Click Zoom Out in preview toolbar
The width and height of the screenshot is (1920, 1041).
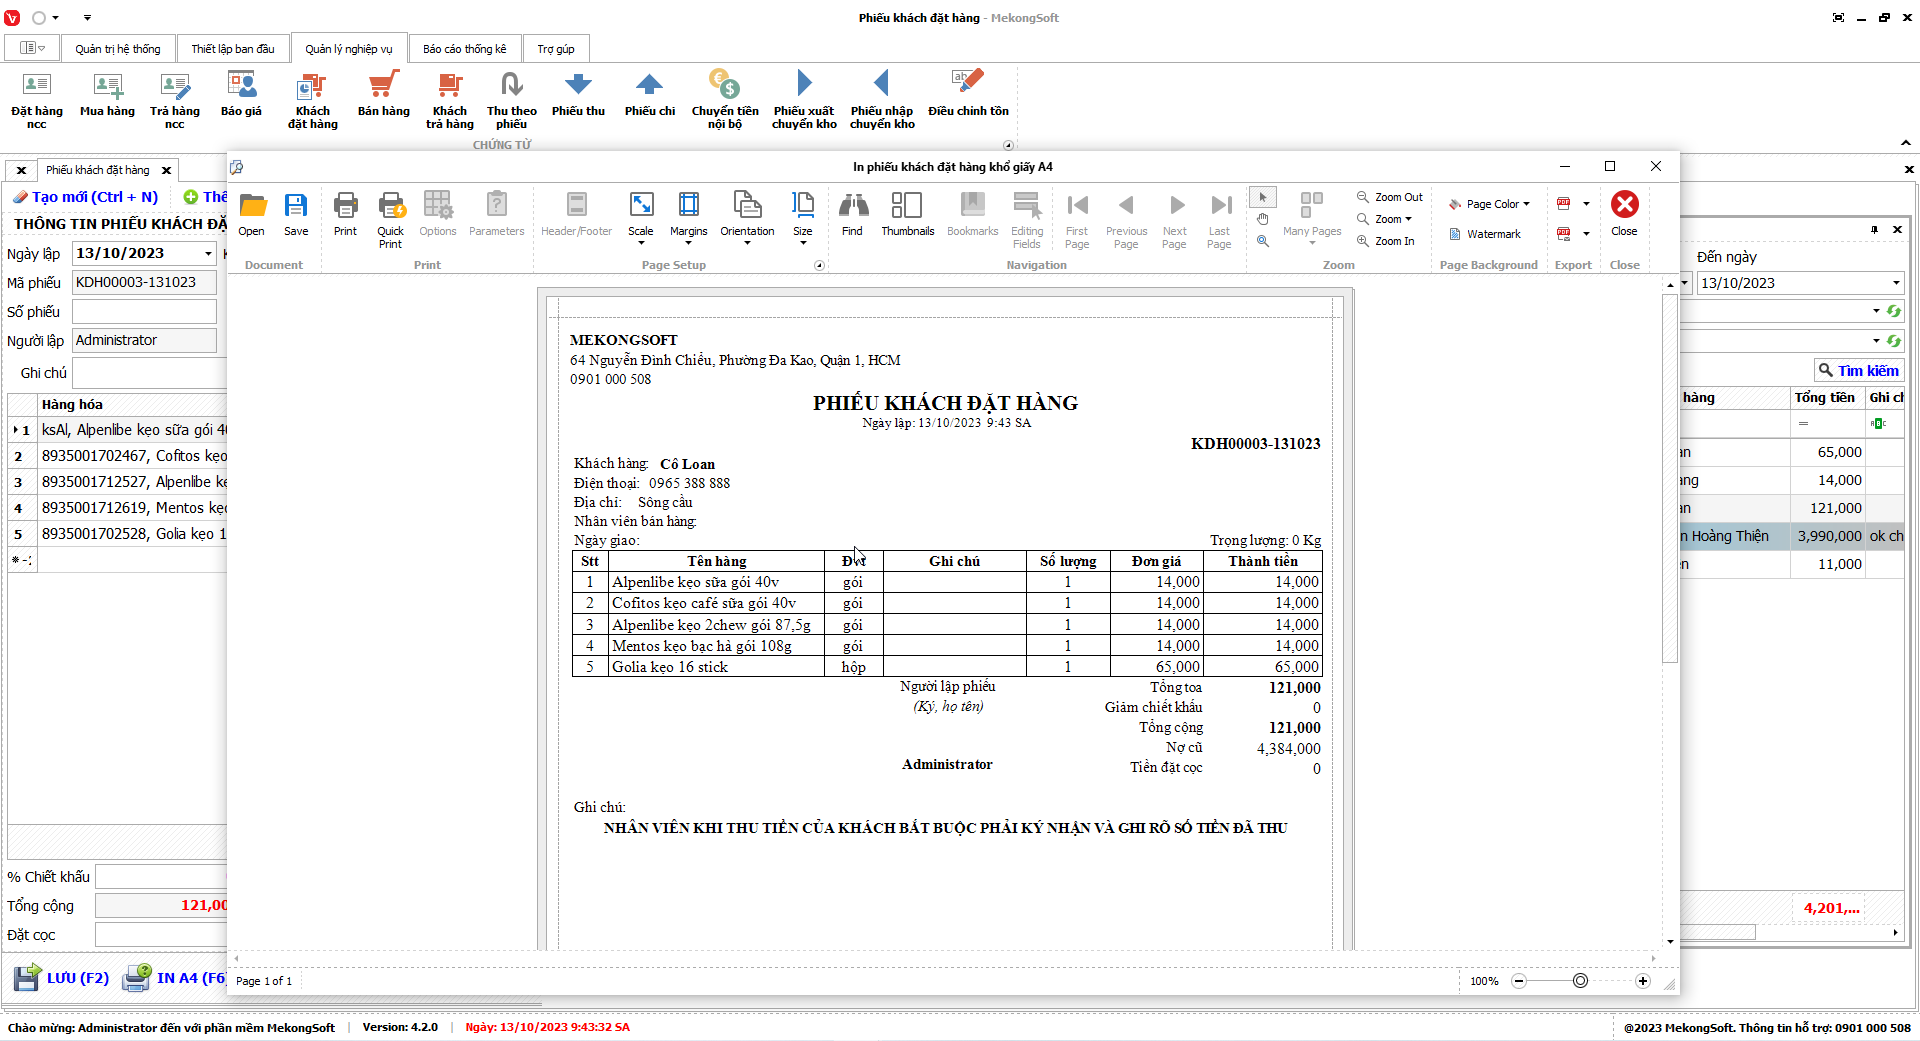pos(1390,197)
